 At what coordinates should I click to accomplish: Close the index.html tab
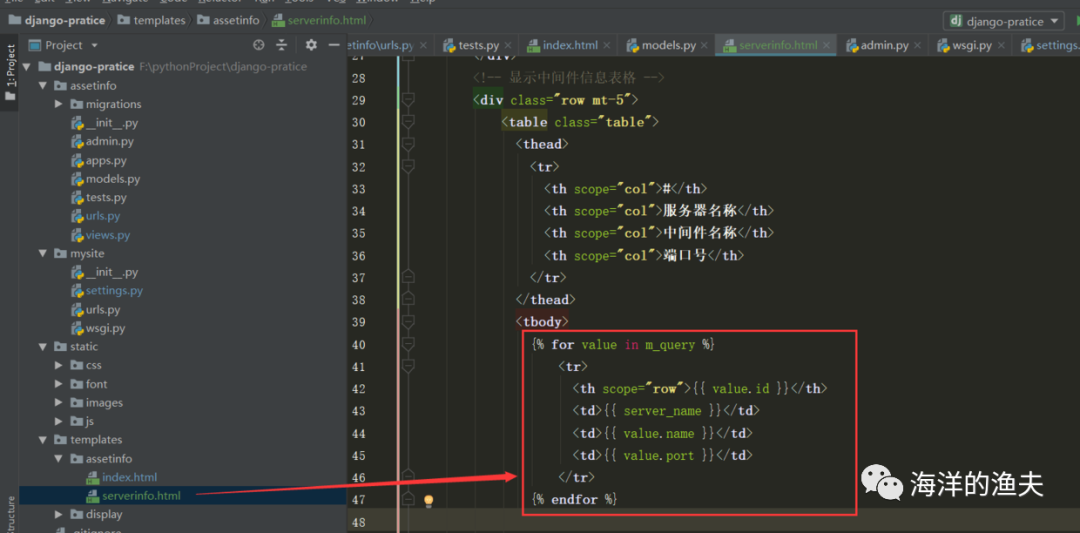pos(608,45)
